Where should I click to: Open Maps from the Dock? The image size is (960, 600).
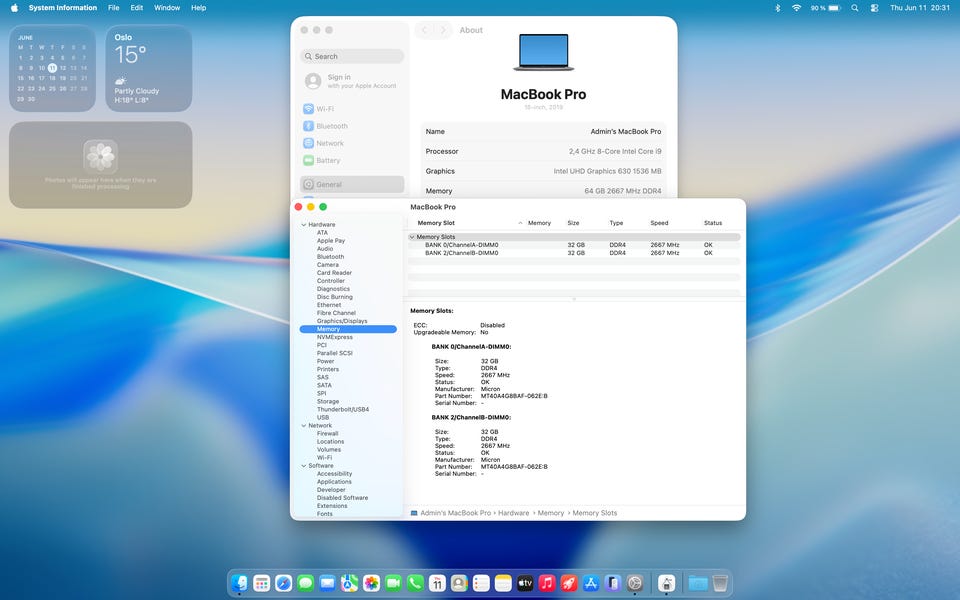(x=350, y=583)
